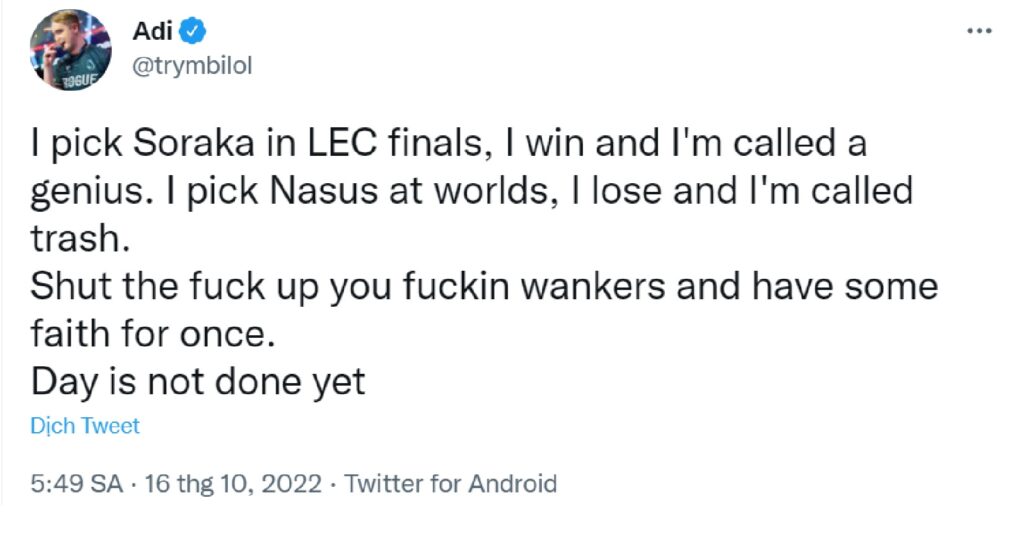Click the blue verified badge beside Adi
Viewport: 1024px width, 534px height.
click(x=194, y=32)
